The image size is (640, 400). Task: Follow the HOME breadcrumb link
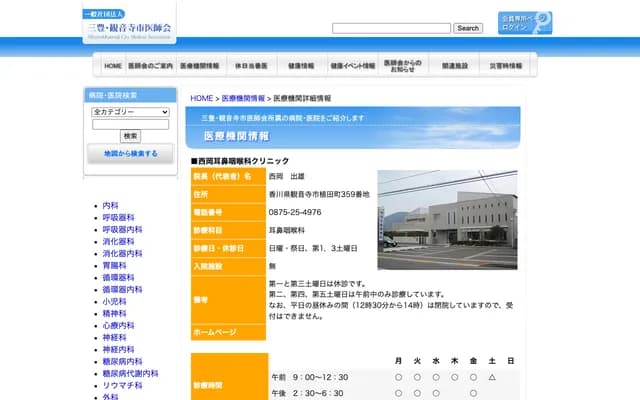[x=201, y=98]
